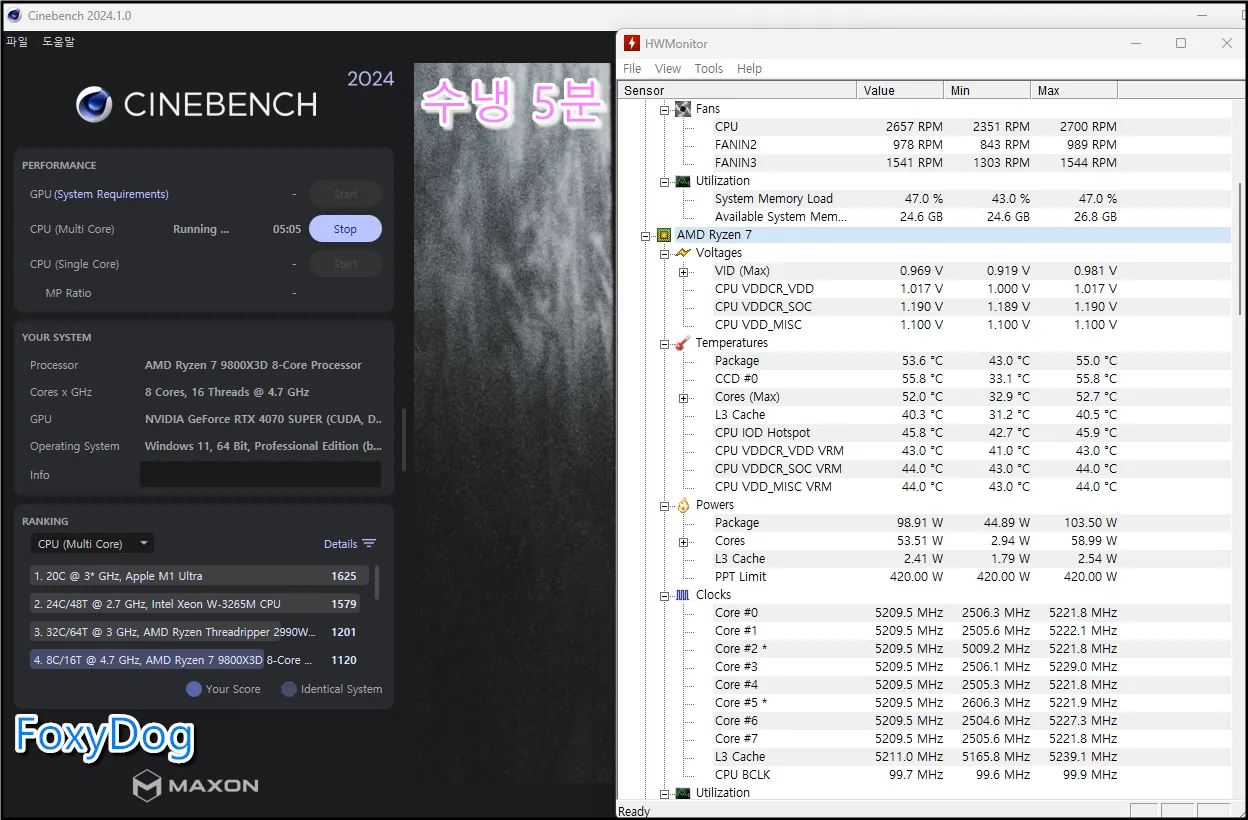Click the Powers flame icon
This screenshot has height=820, width=1248.
[x=683, y=505]
